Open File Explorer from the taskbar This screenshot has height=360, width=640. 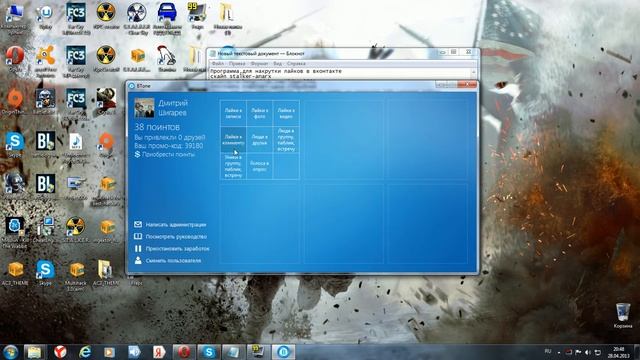coord(34,352)
